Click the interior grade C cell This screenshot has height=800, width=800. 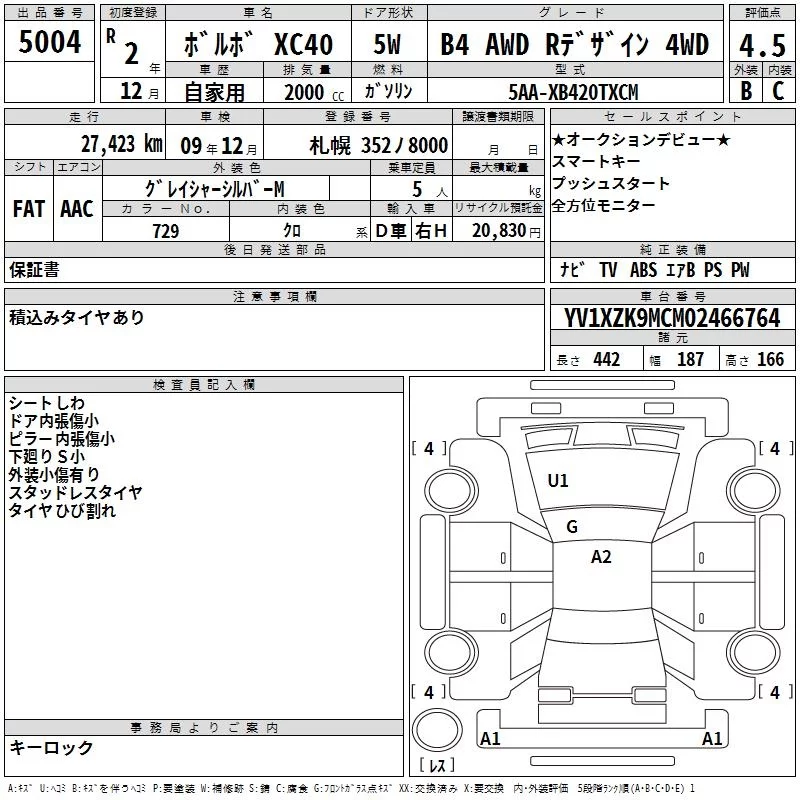tap(779, 91)
